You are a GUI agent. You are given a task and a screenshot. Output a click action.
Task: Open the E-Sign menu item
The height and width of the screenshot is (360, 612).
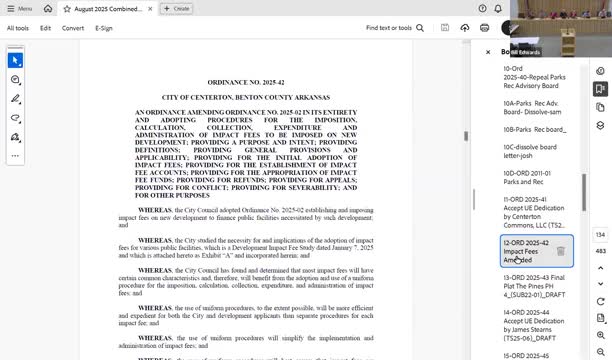click(x=104, y=28)
